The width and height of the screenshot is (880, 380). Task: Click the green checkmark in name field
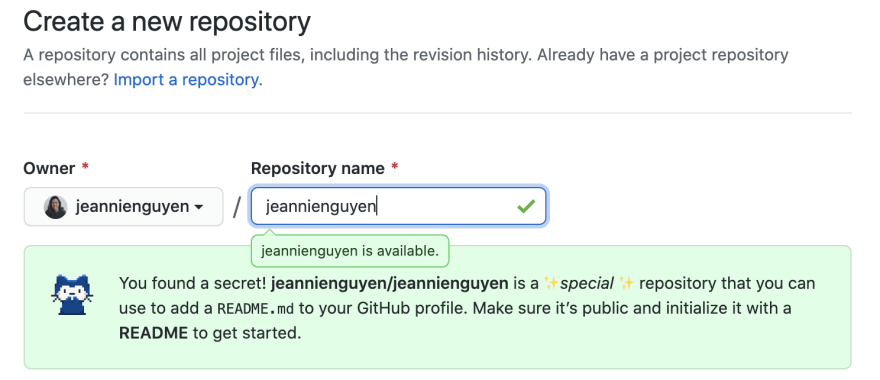[526, 207]
